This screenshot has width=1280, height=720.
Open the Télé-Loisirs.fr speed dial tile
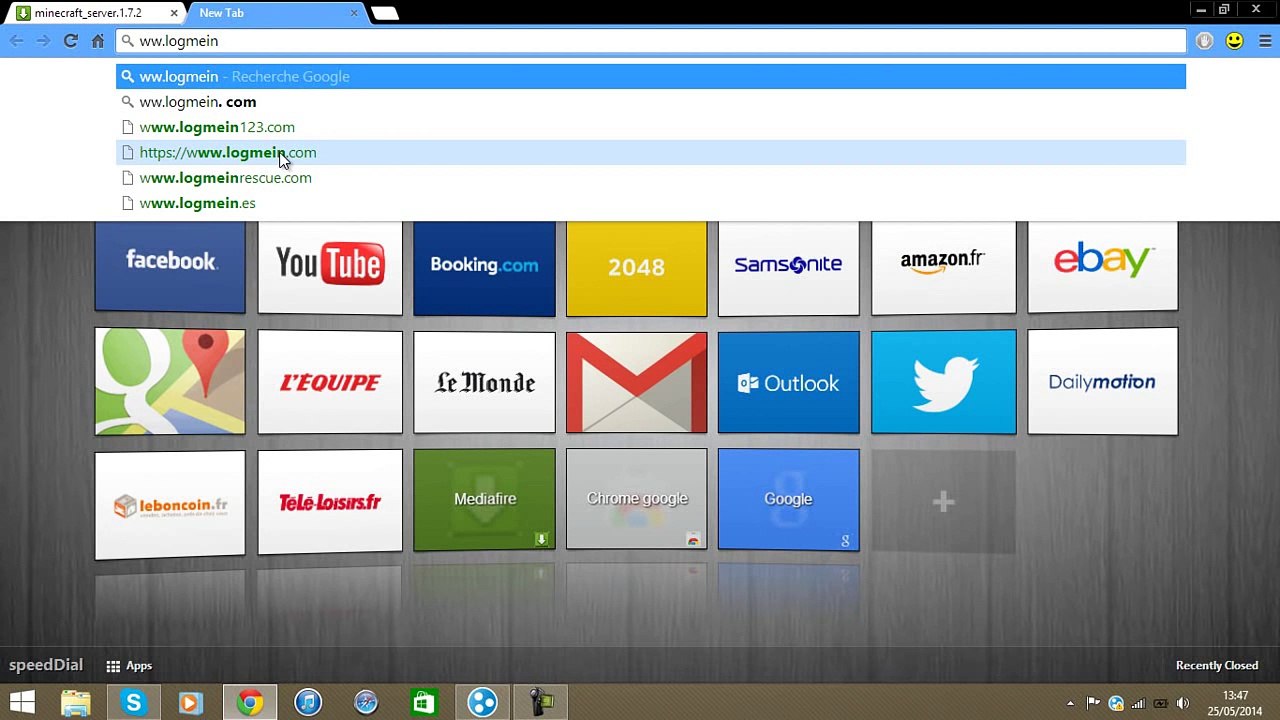pyautogui.click(x=330, y=501)
